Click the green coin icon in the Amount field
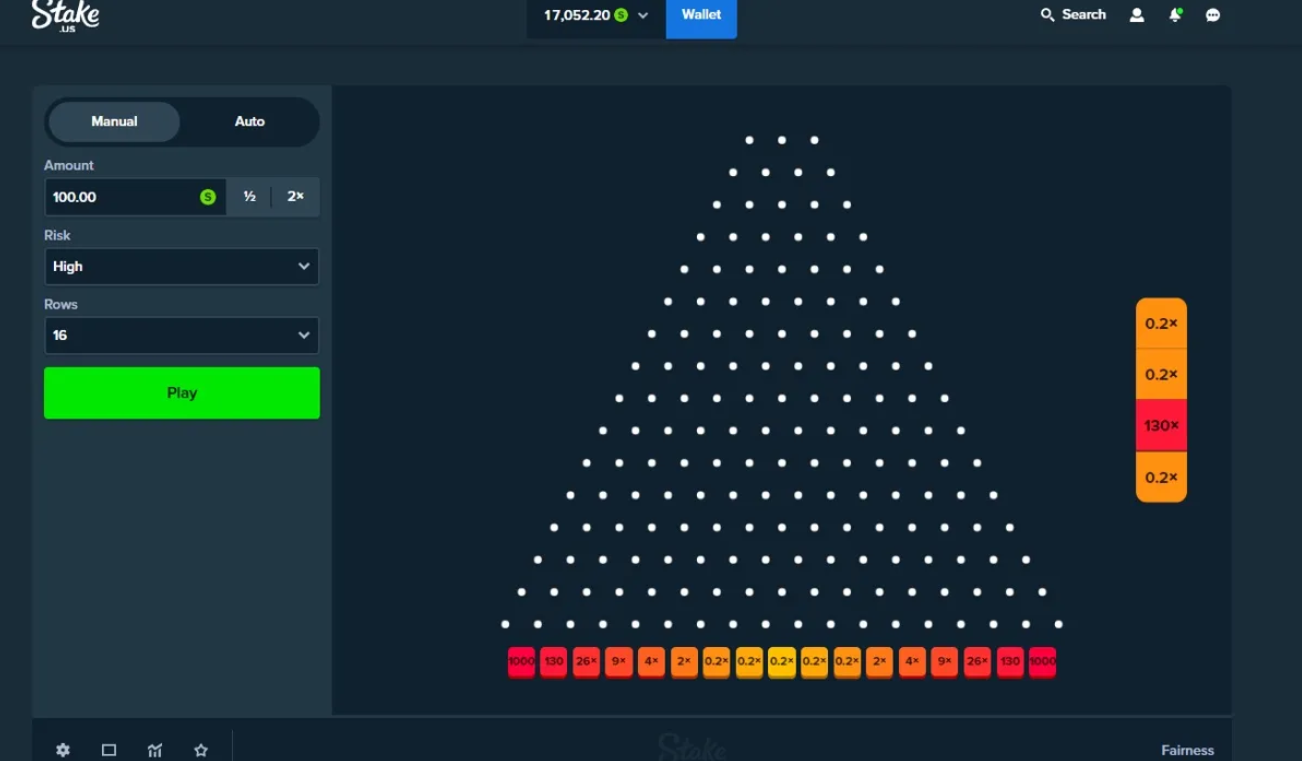The height and width of the screenshot is (761, 1302). (x=208, y=197)
